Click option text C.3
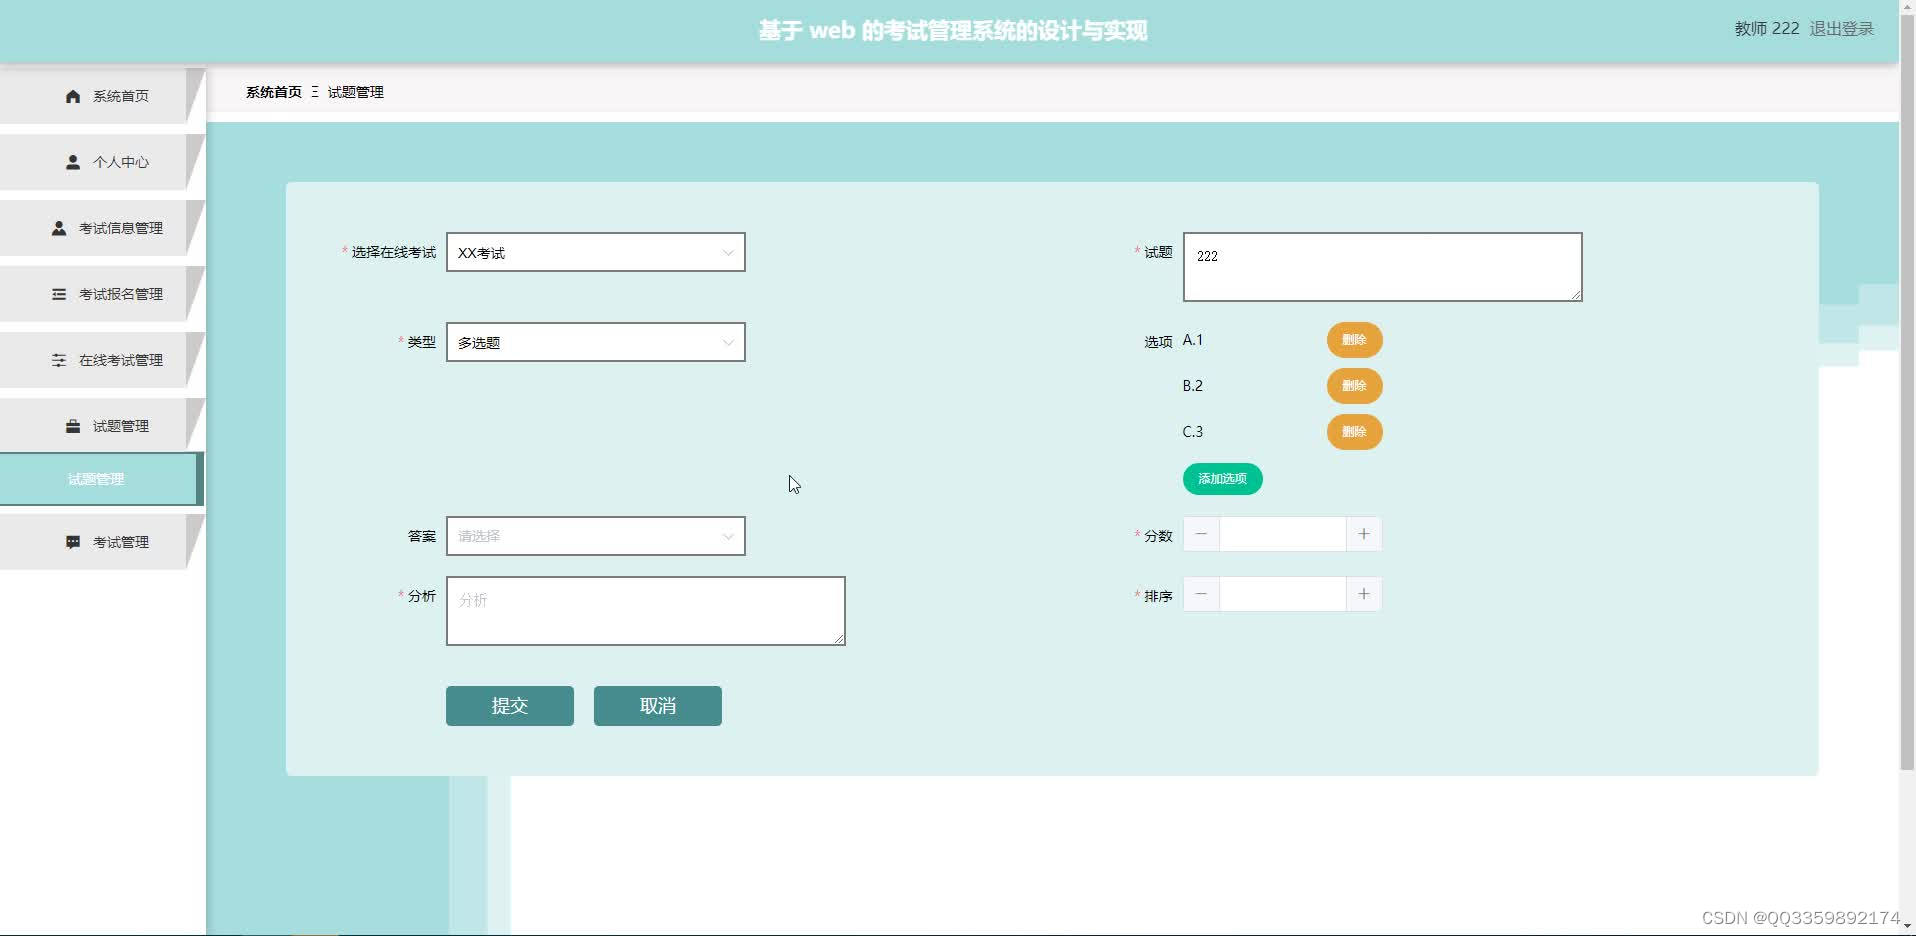This screenshot has height=936, width=1916. (x=1193, y=432)
